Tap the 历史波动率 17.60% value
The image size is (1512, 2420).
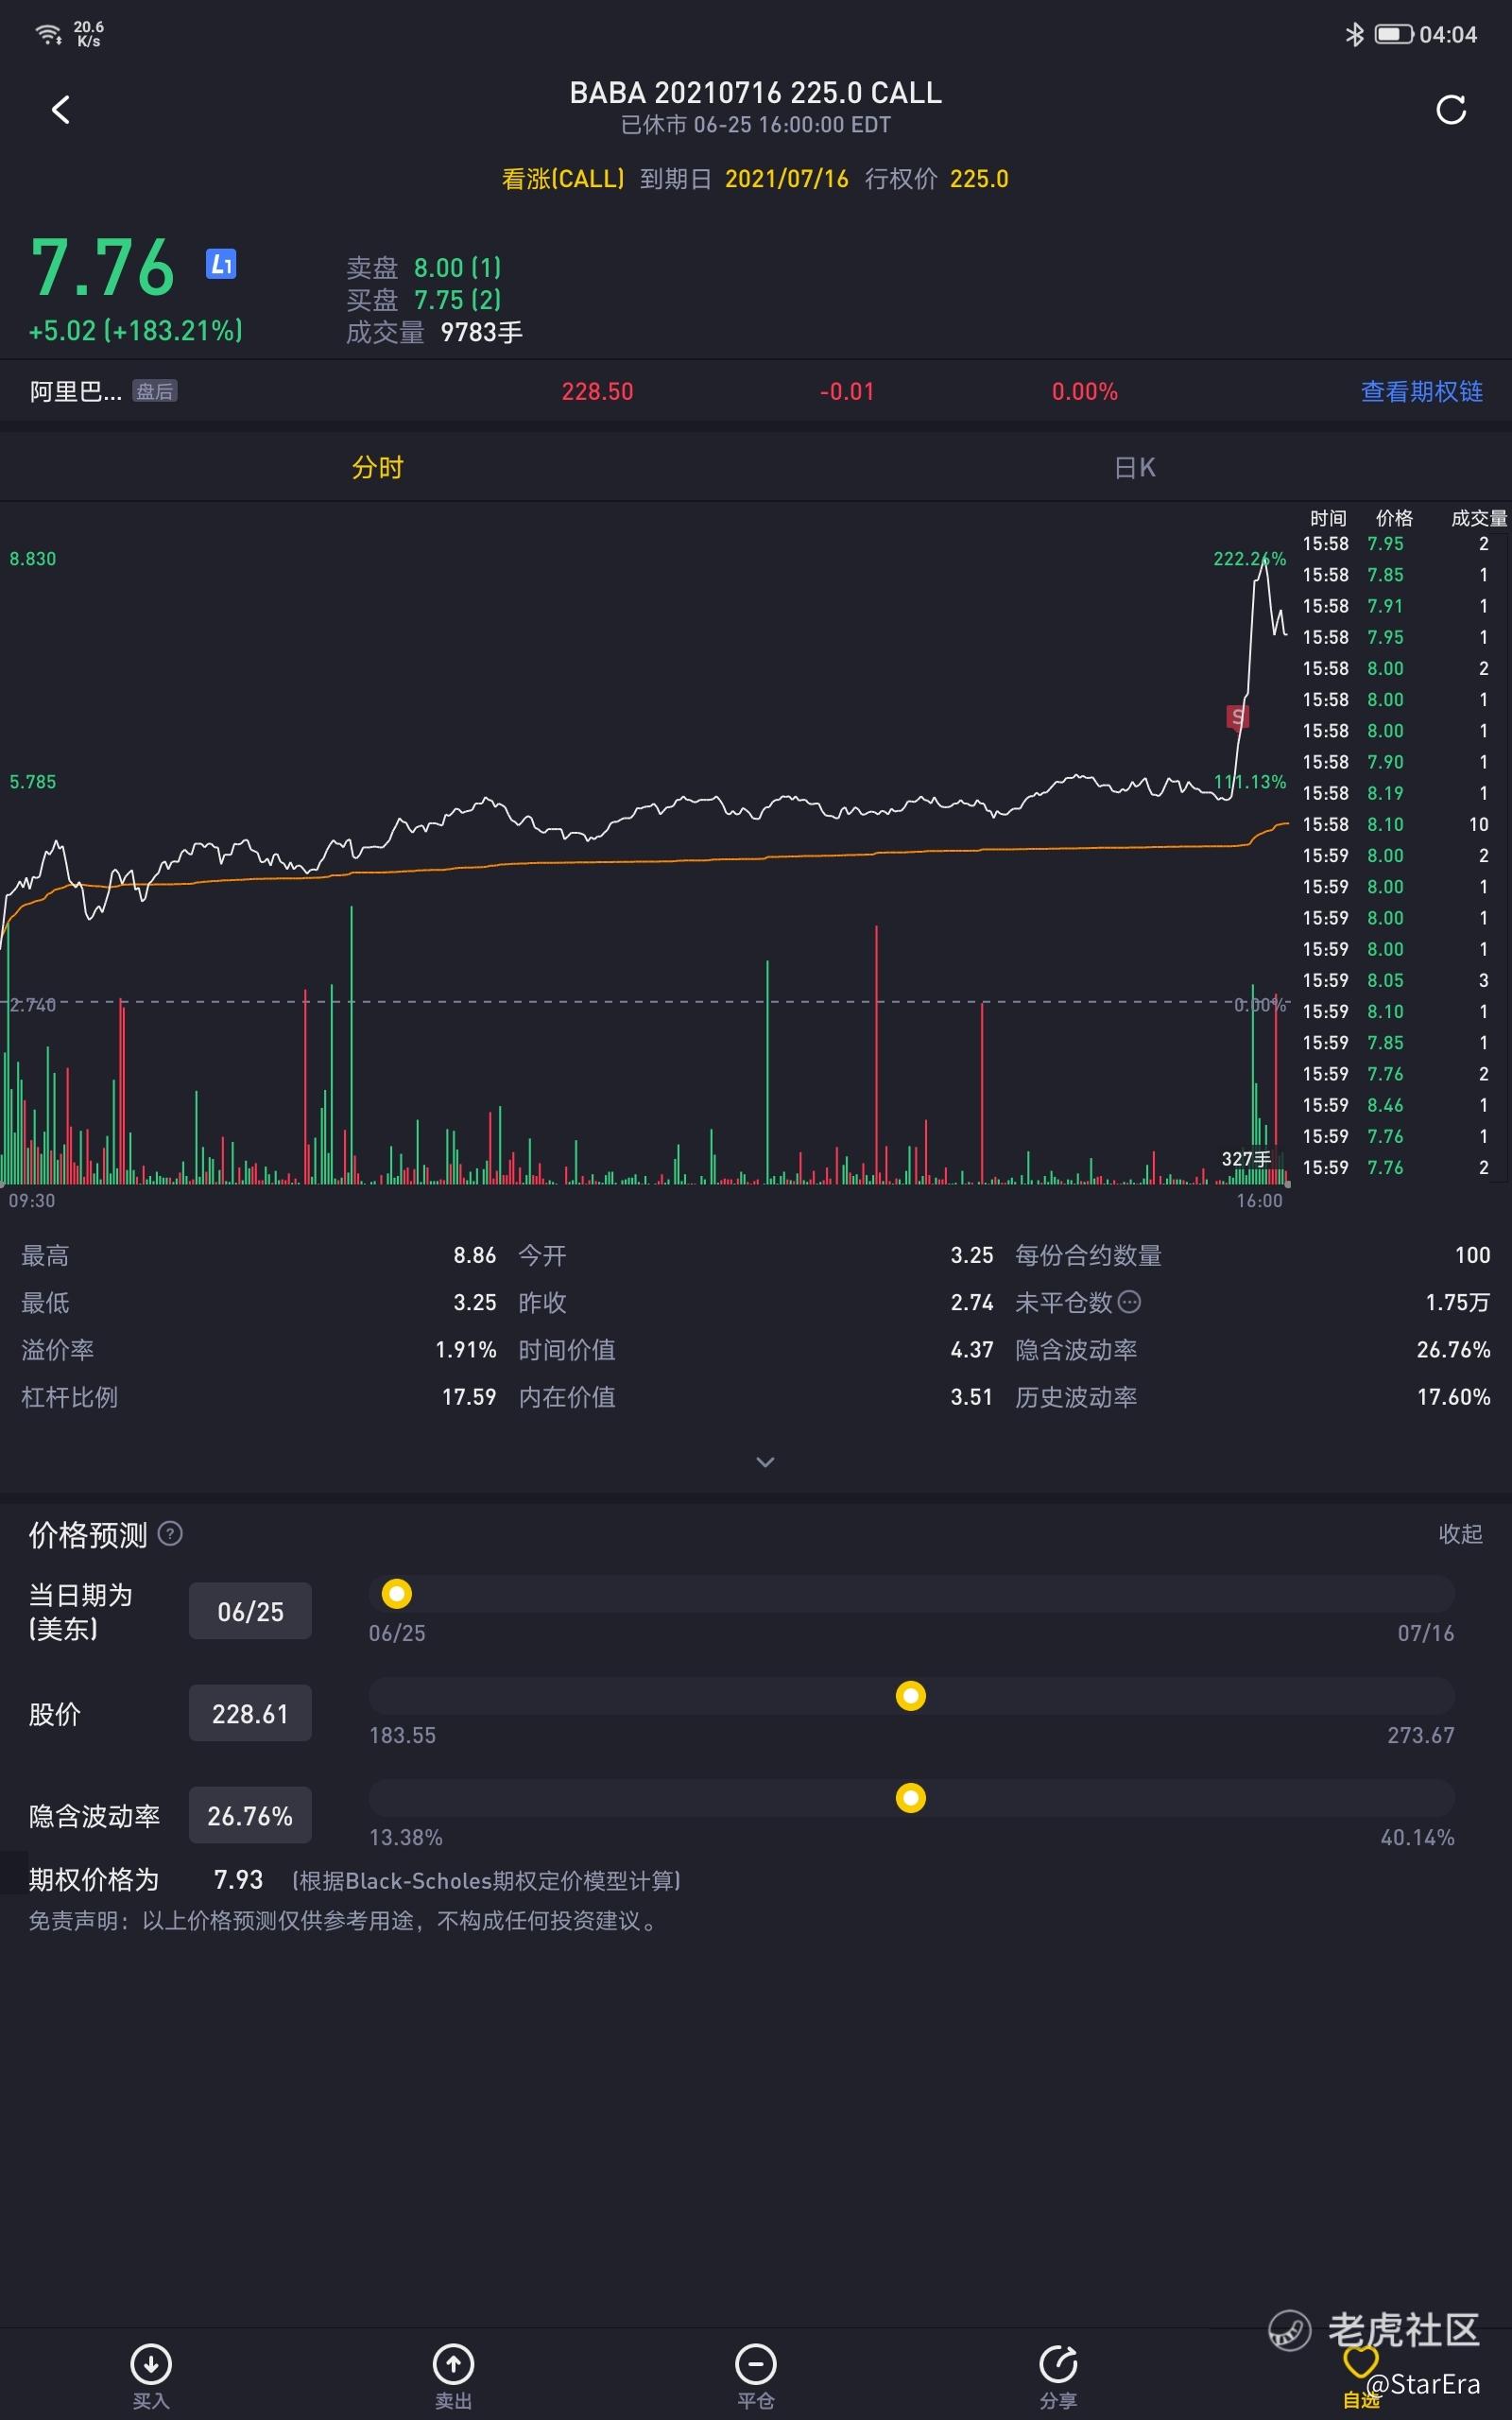1453,1397
